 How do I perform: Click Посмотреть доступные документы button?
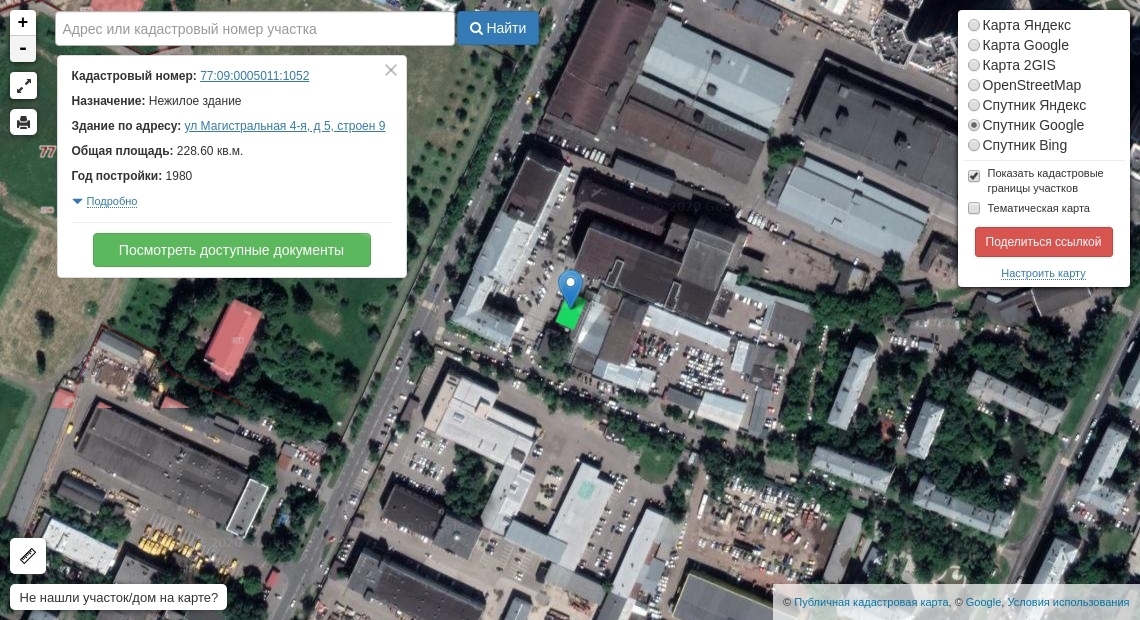231,250
